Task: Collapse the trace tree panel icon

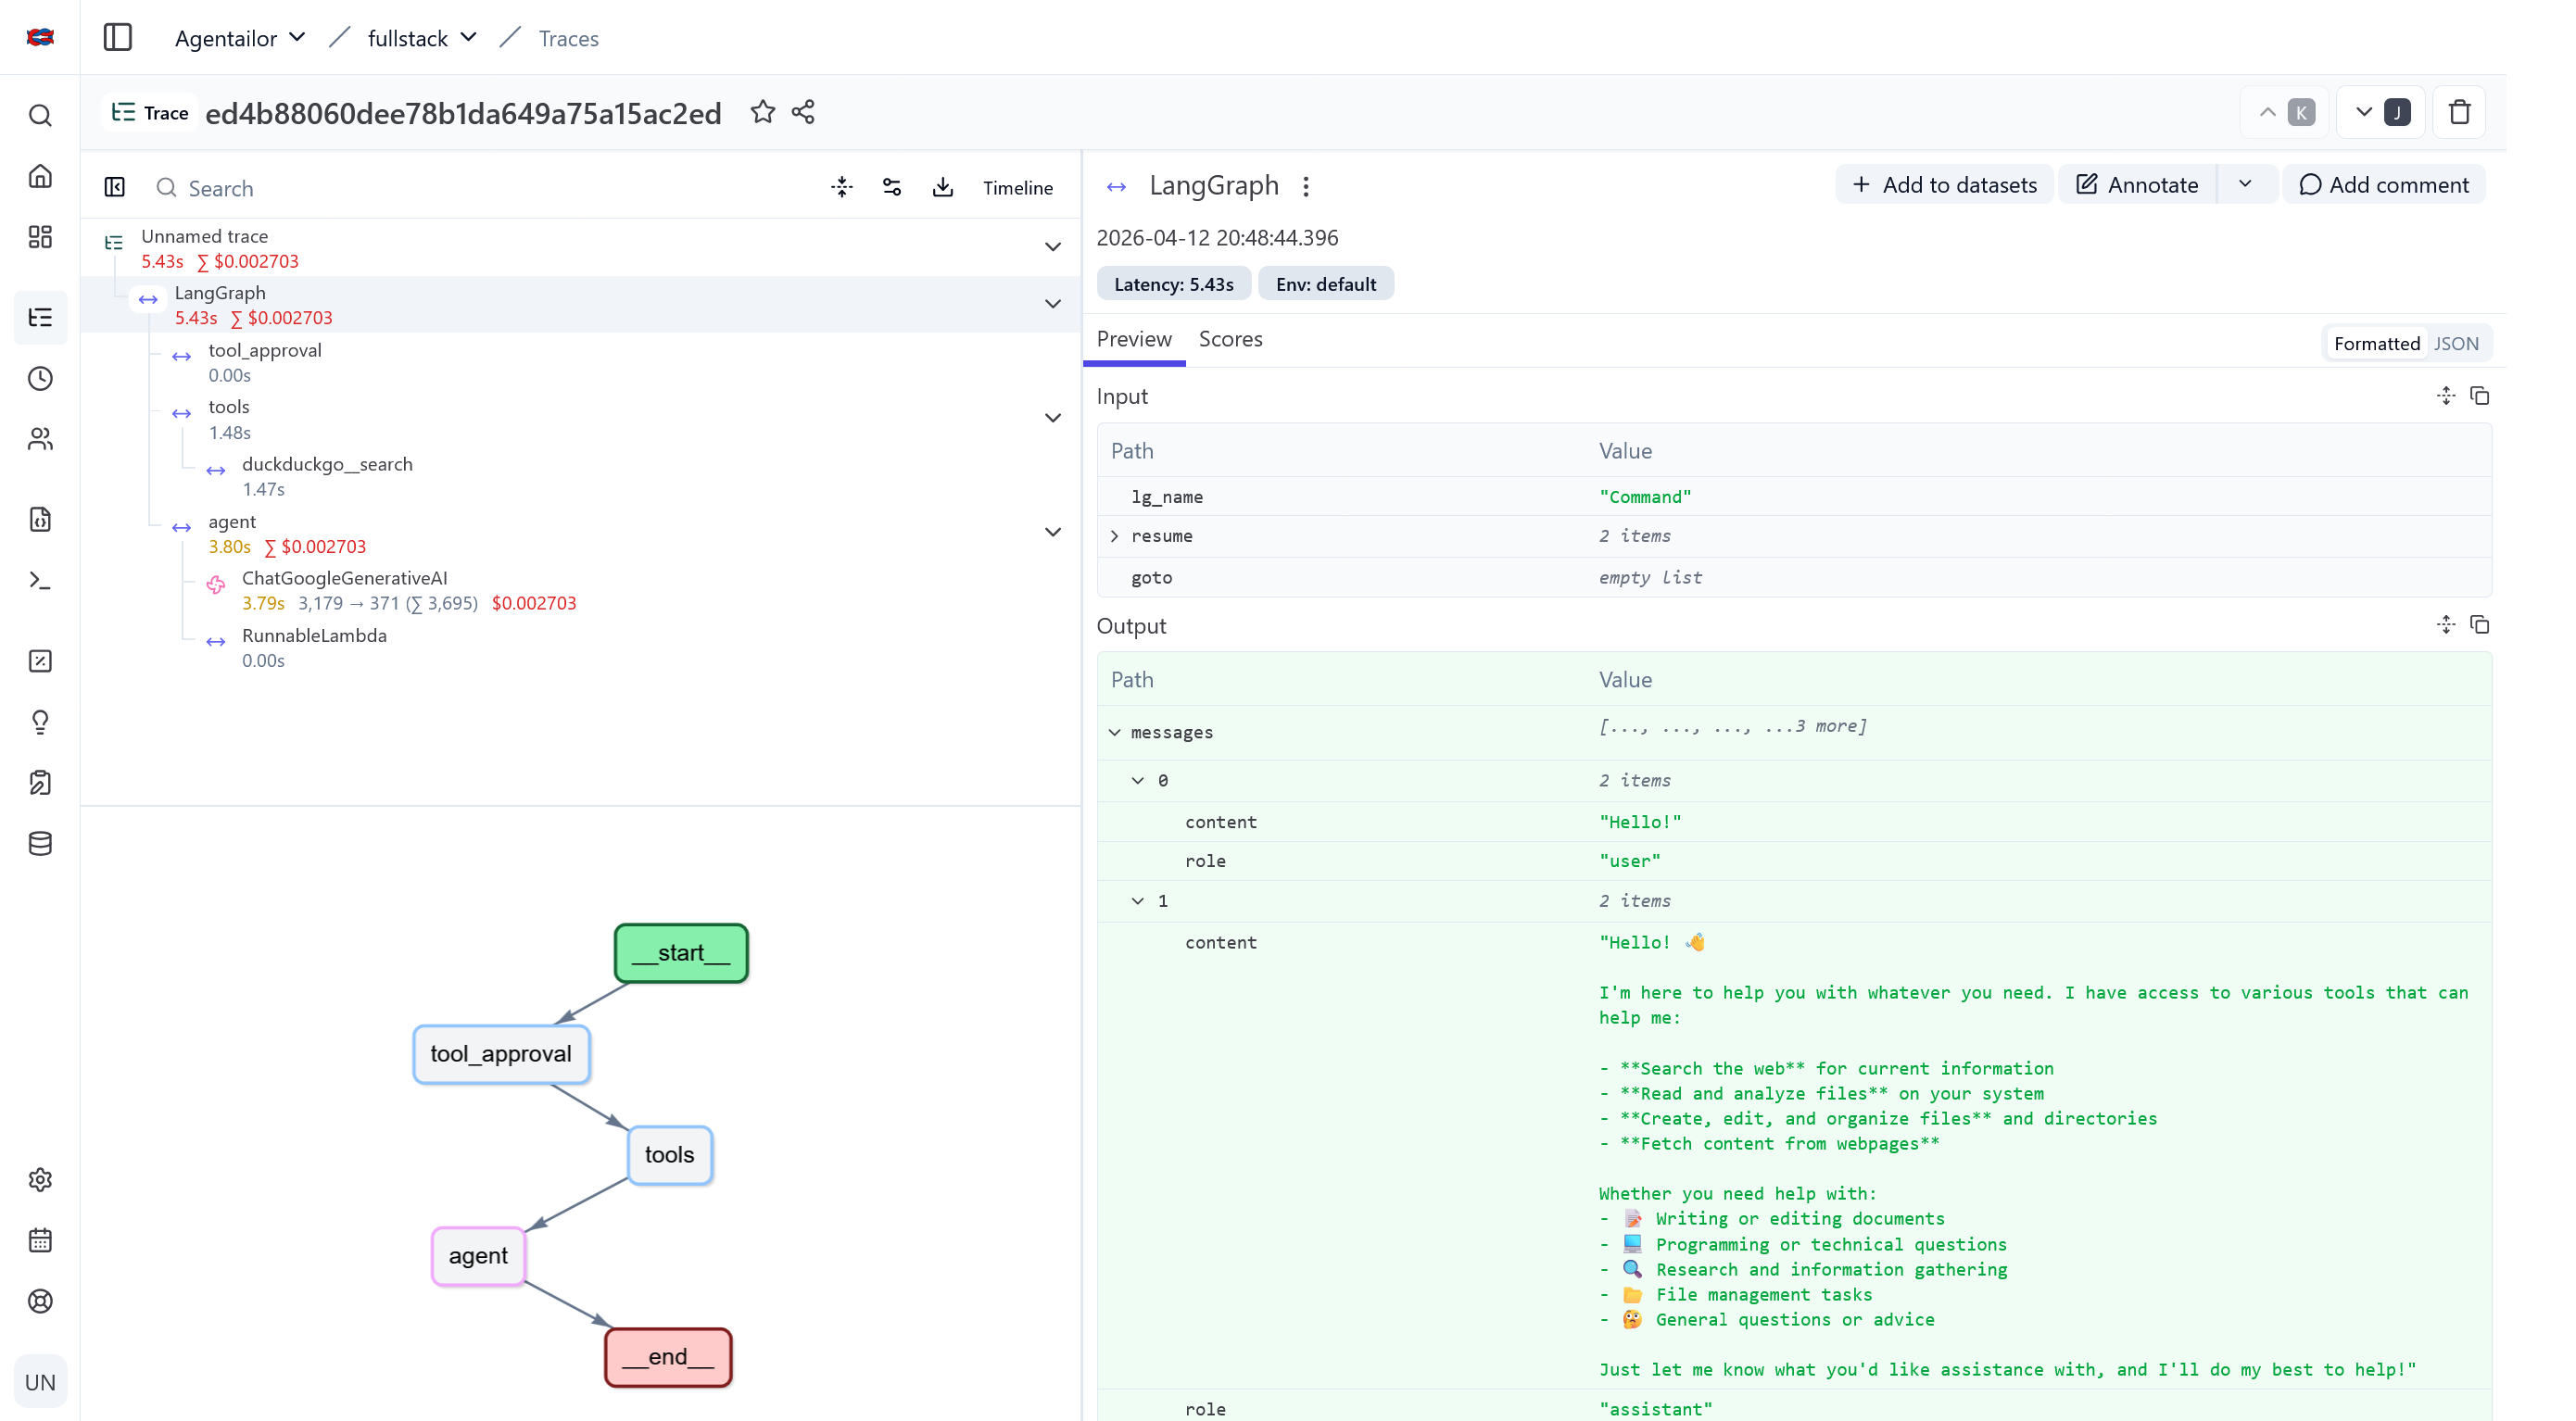Action: click(x=115, y=187)
